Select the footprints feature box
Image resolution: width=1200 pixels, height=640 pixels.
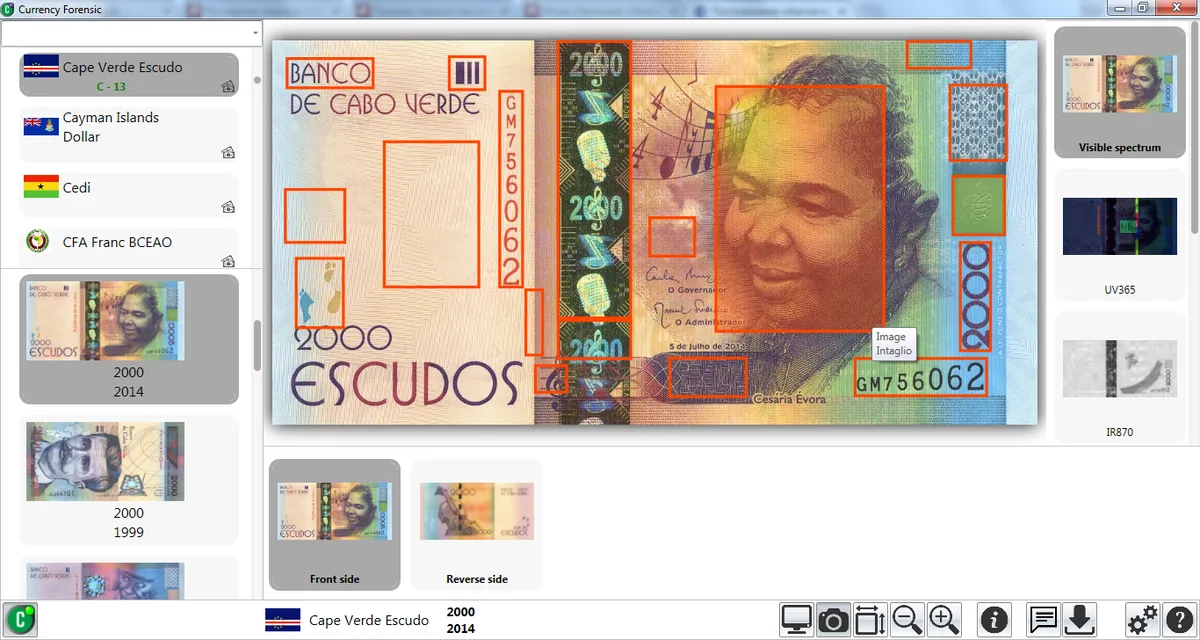[x=319, y=293]
